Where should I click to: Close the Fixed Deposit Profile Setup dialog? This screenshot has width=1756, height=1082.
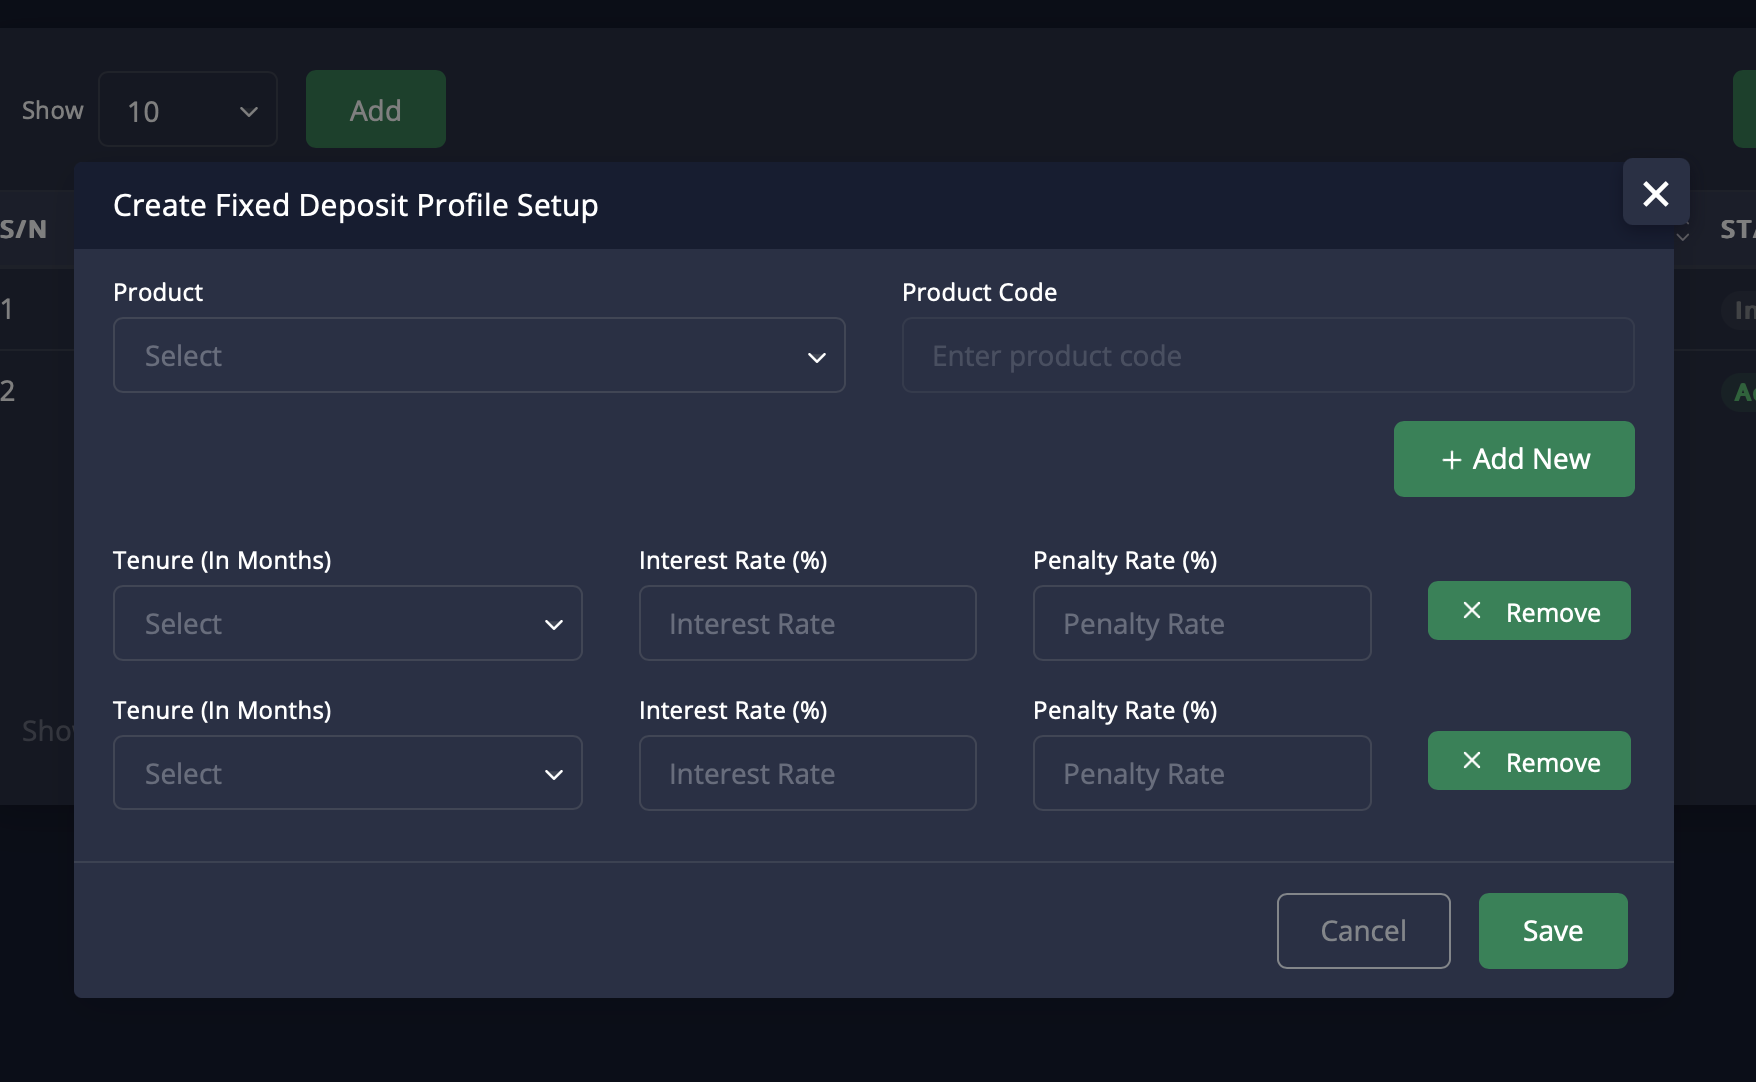pos(1656,193)
